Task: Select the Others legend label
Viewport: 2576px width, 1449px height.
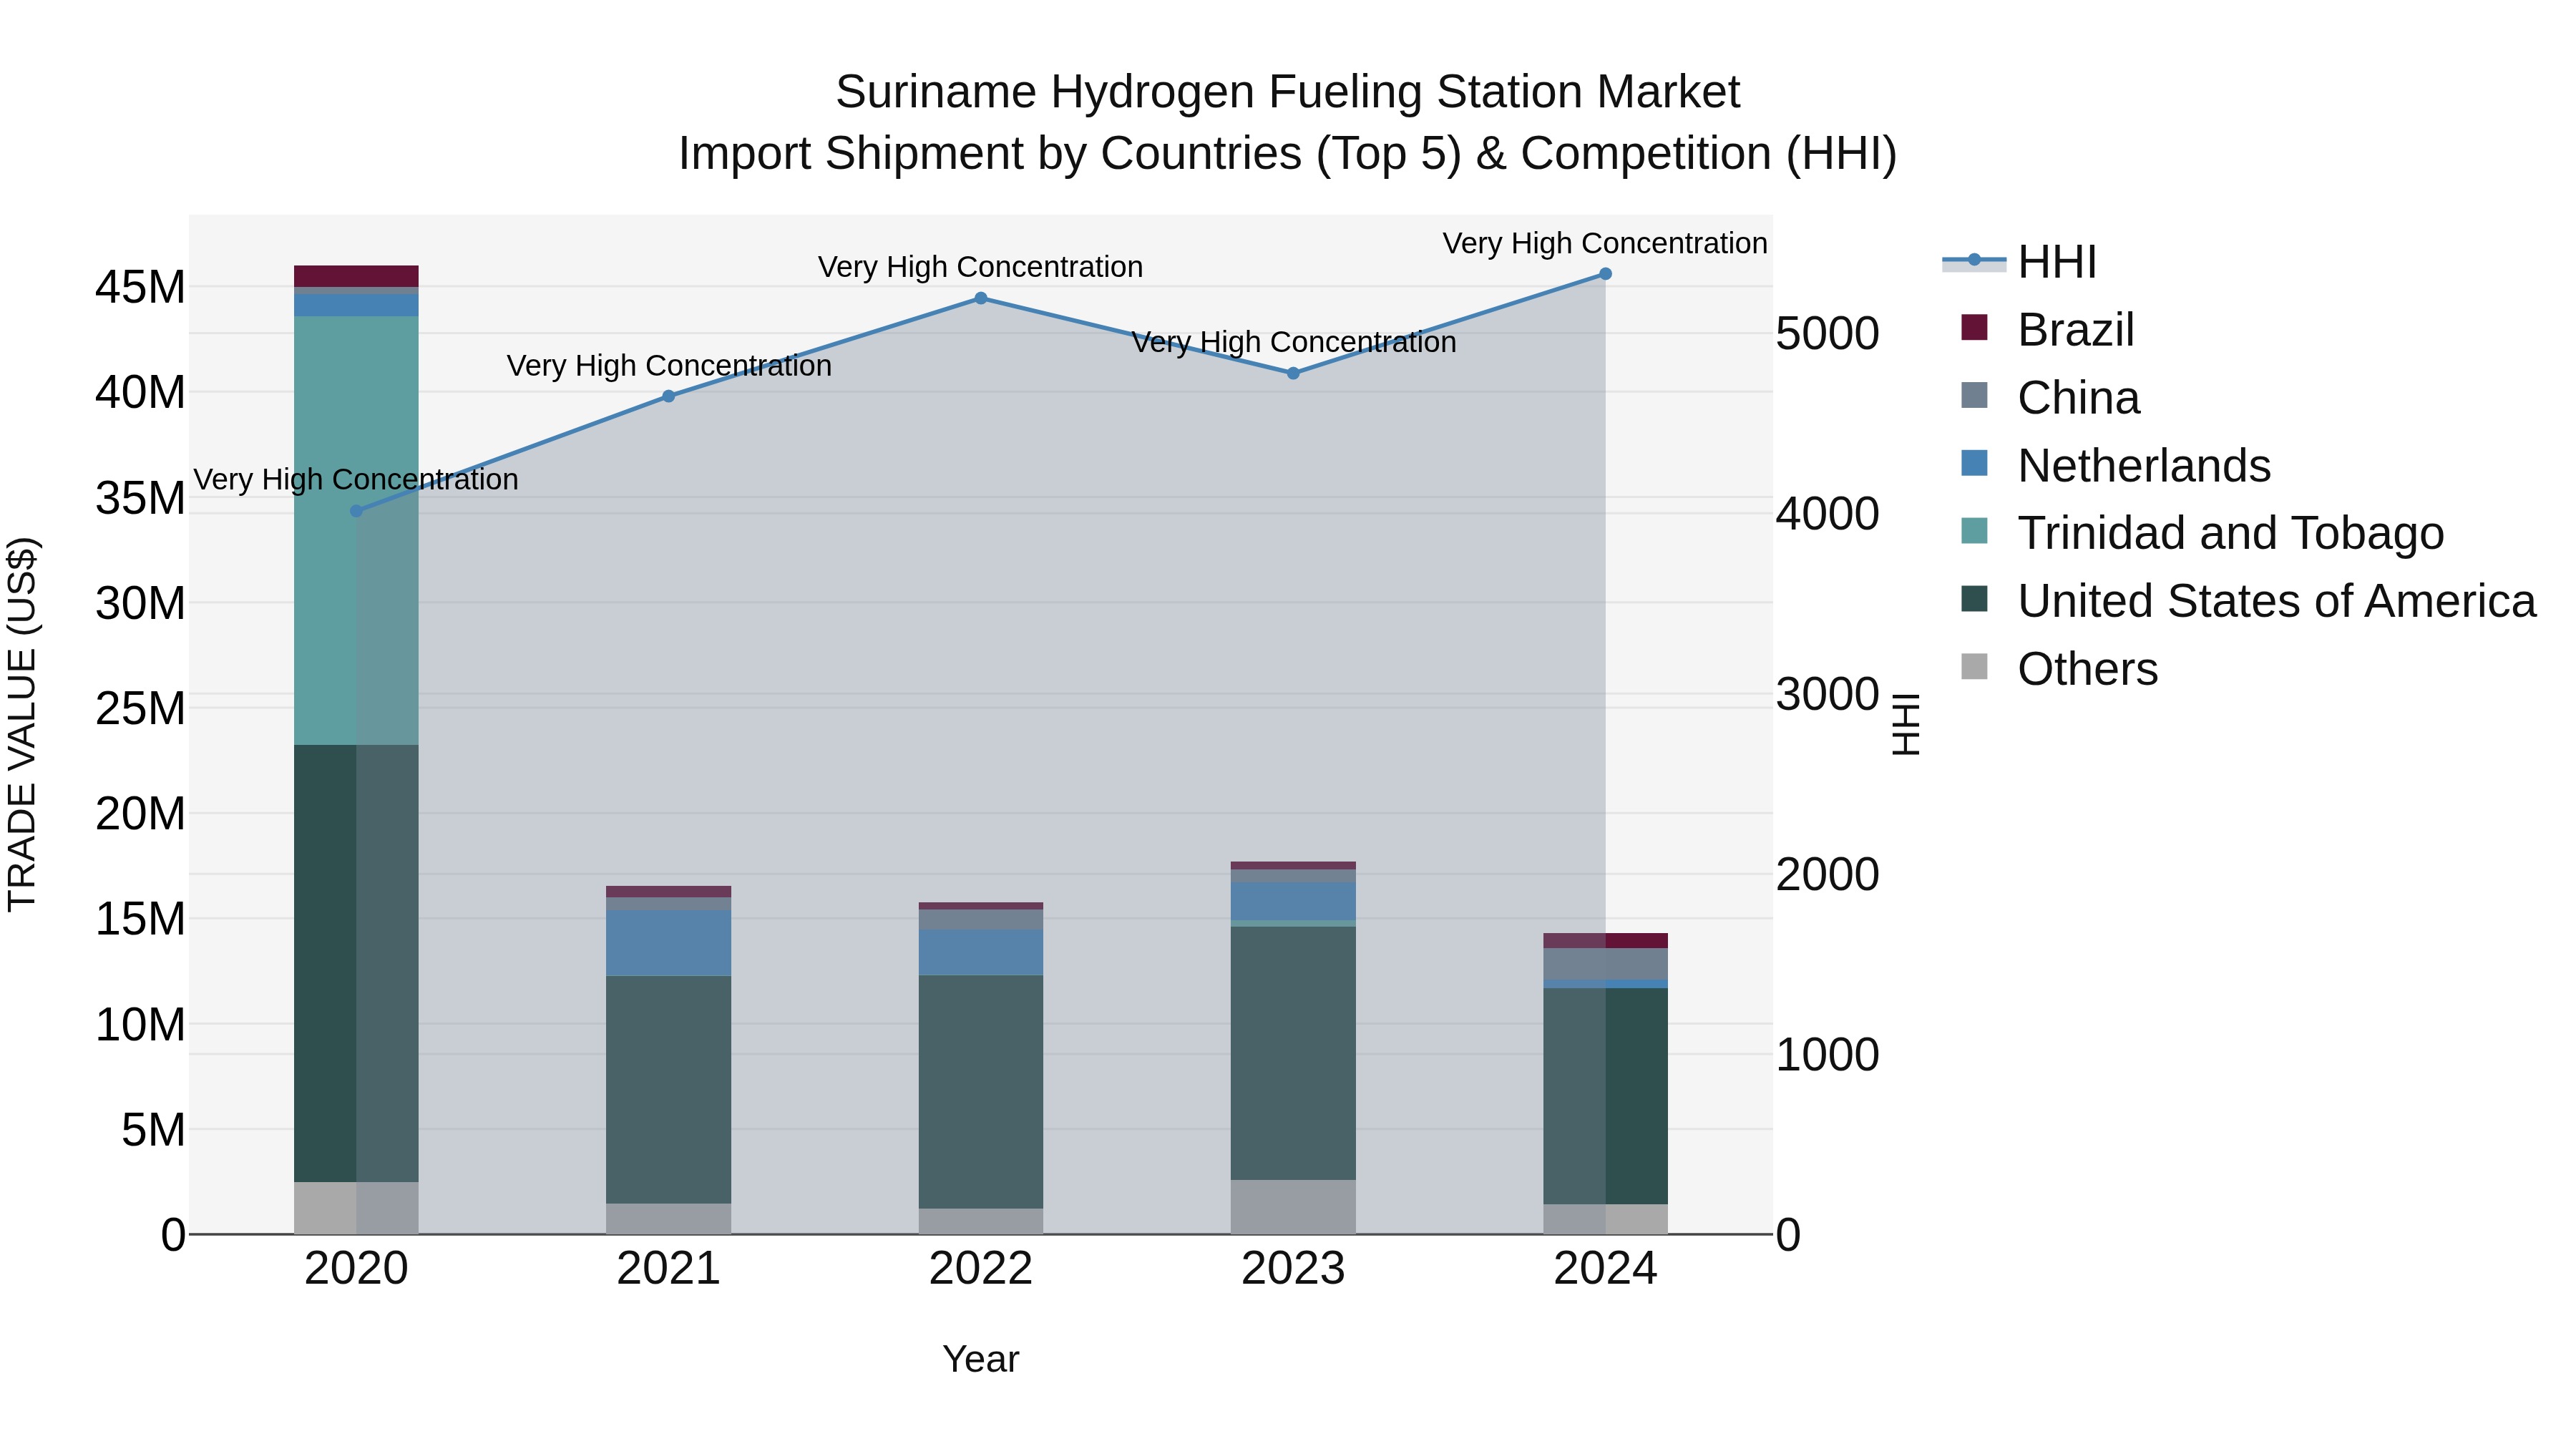Action: (x=2088, y=669)
